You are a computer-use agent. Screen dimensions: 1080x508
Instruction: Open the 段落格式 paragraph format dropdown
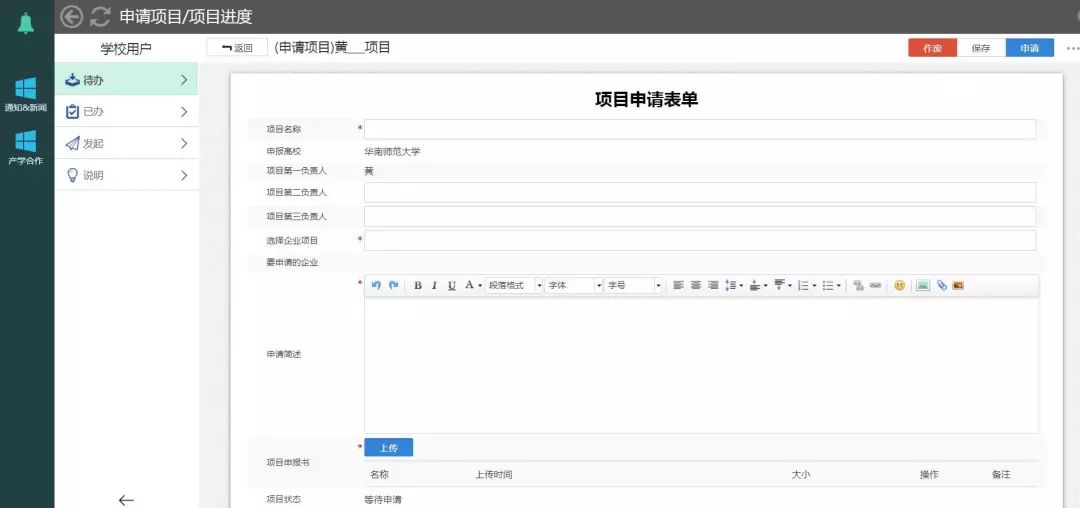514,285
